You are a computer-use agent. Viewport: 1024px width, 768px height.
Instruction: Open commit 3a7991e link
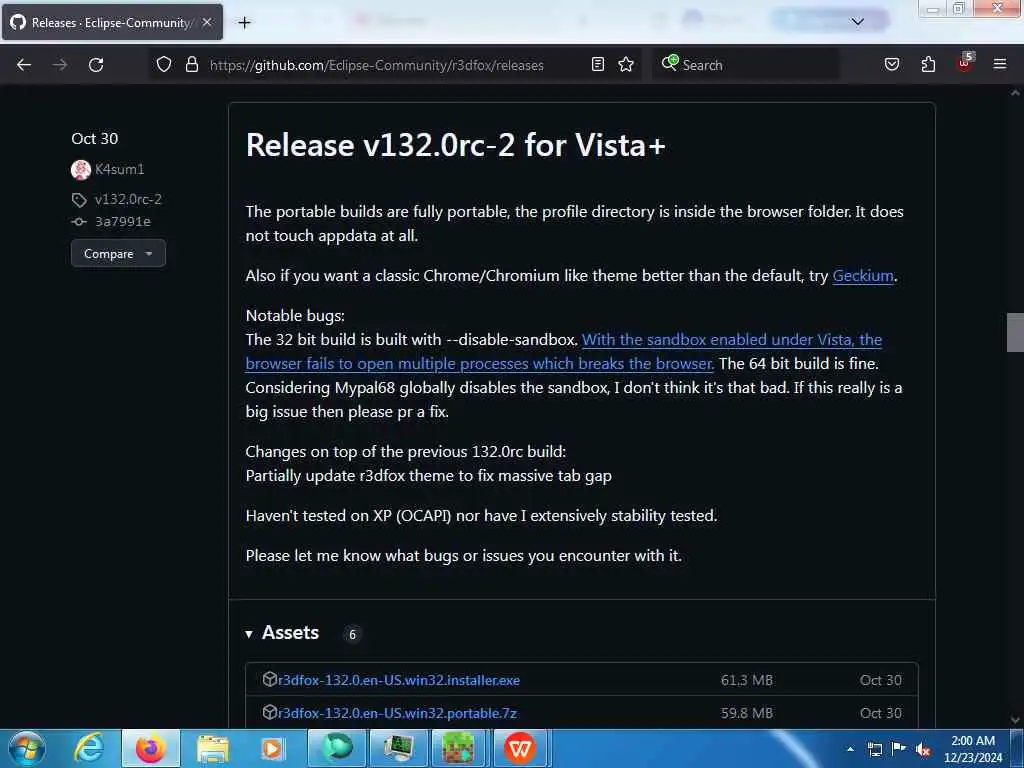click(x=123, y=221)
